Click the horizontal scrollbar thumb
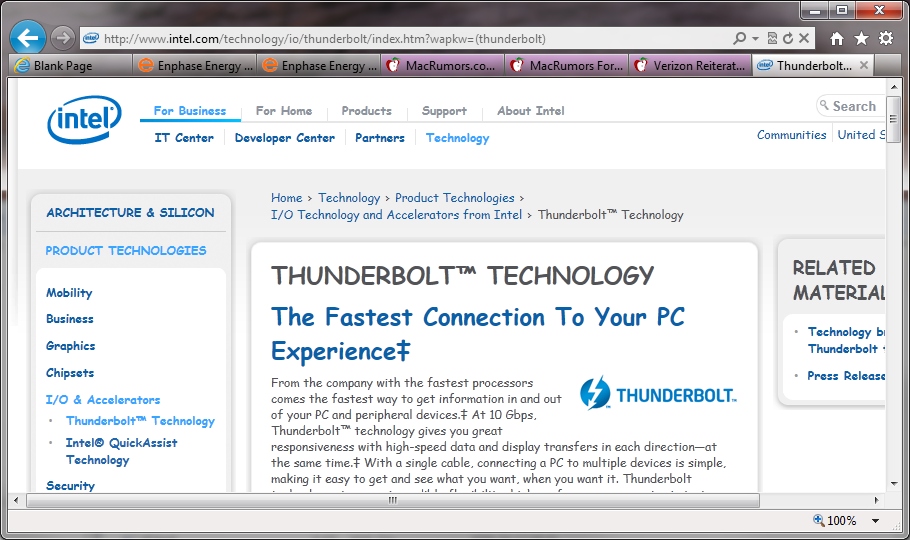The height and width of the screenshot is (540, 910). [x=393, y=500]
